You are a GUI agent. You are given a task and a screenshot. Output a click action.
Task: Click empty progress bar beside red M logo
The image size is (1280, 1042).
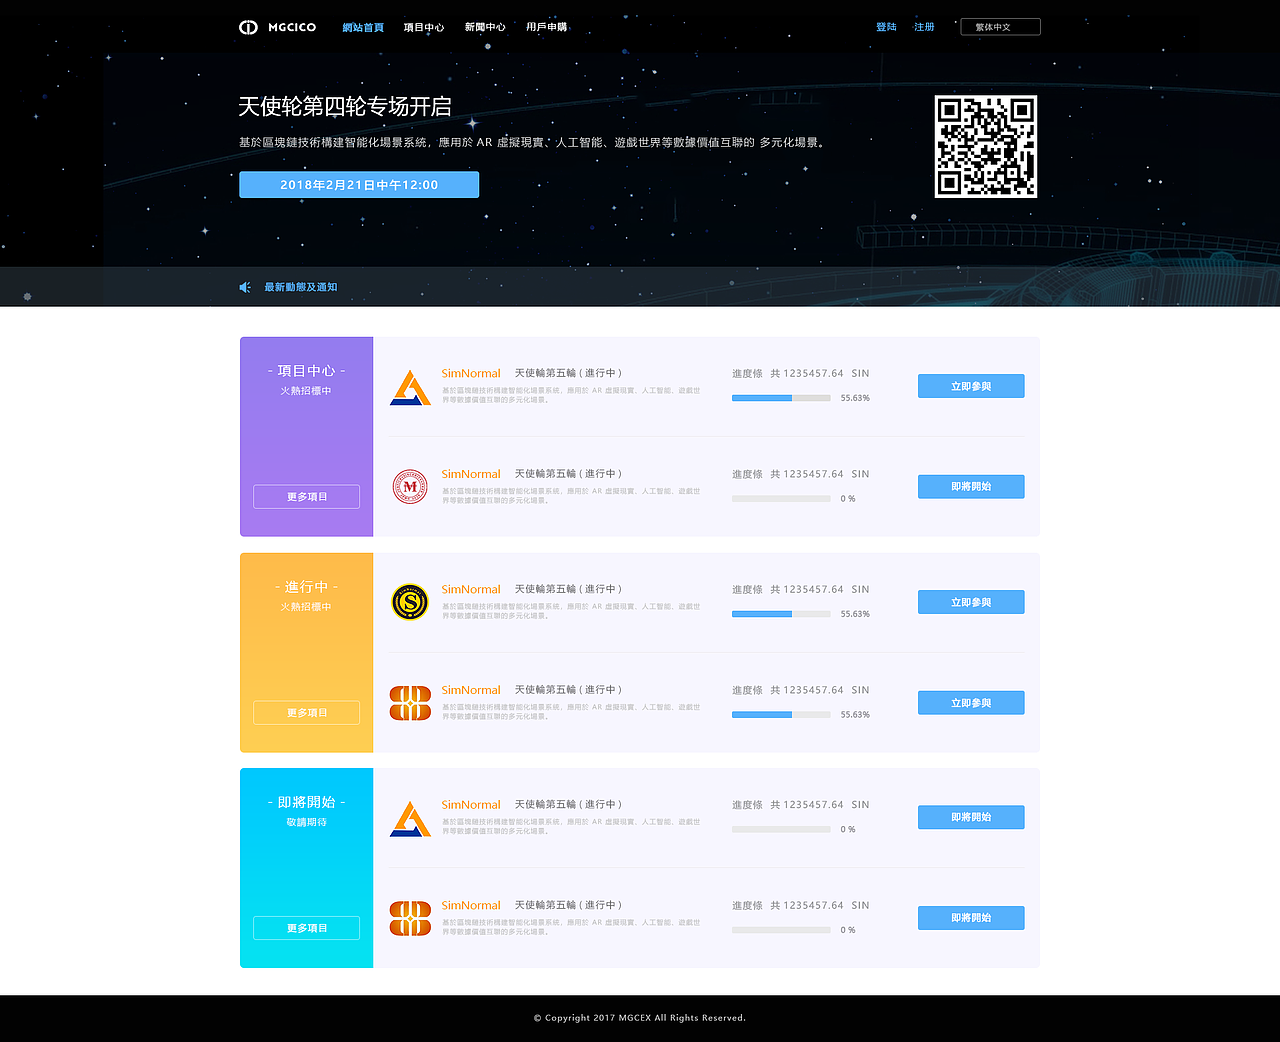781,498
